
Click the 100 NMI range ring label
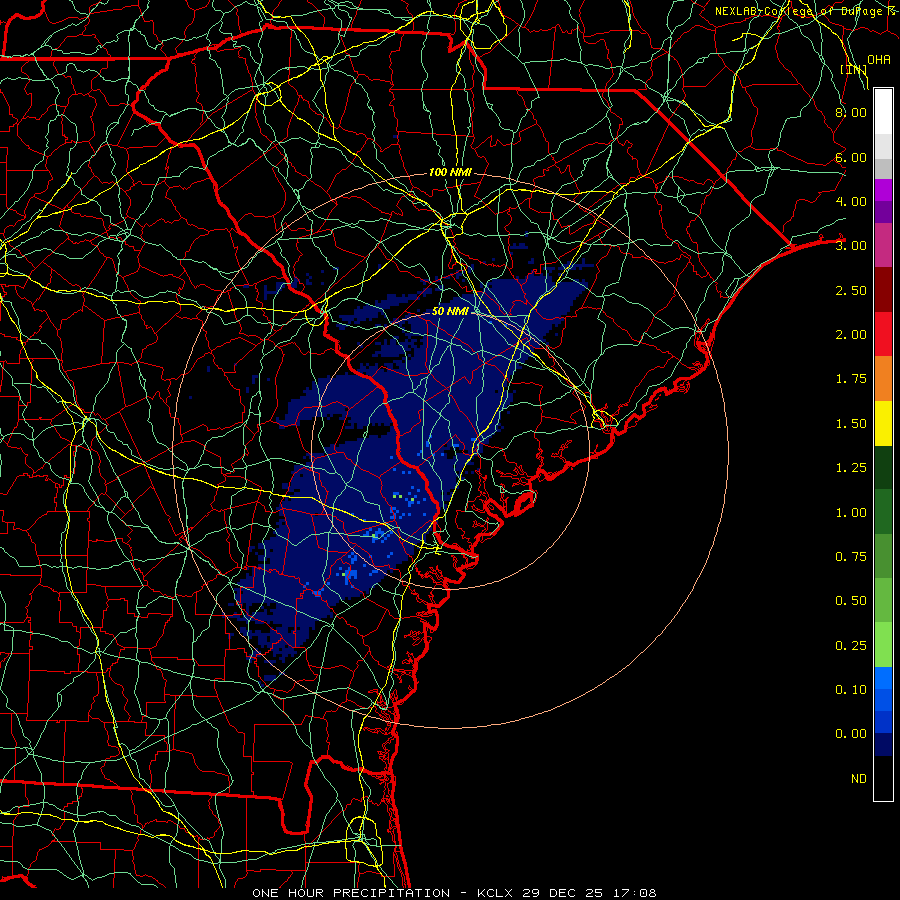coord(450,172)
